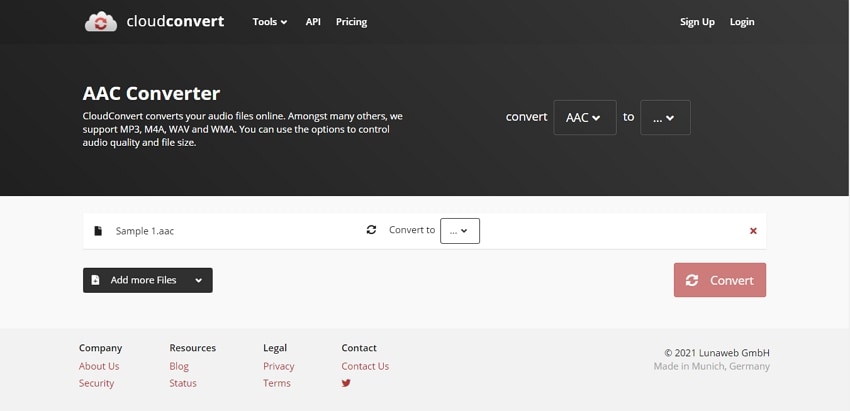Click the Contact footer heading
850x411 pixels.
[359, 348]
